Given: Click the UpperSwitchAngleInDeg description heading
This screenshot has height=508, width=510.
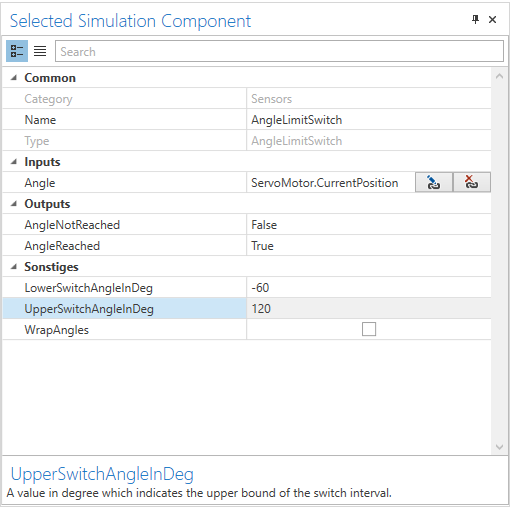Looking at the screenshot, I should tap(102, 474).
